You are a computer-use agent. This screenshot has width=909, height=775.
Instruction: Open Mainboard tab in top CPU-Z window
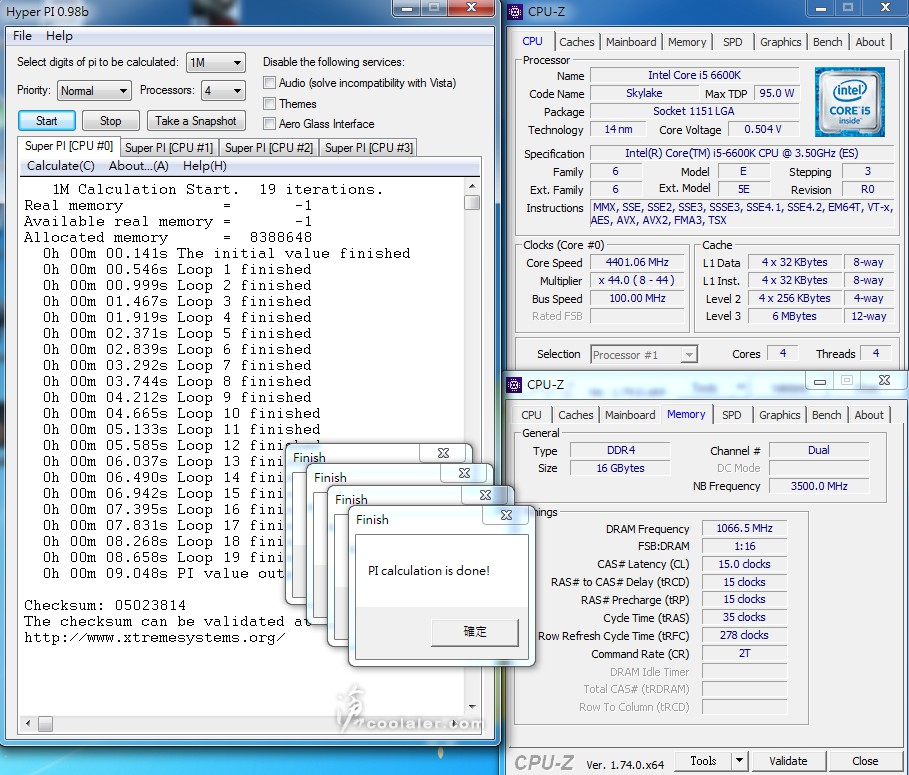(x=631, y=42)
